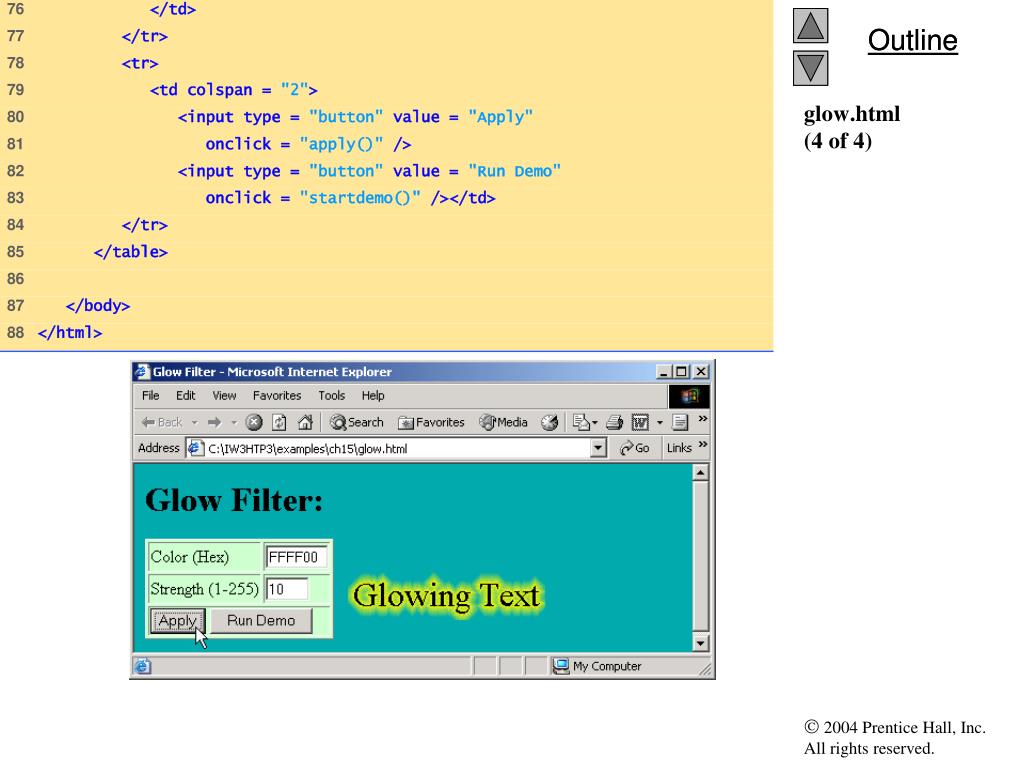Click the Print icon in toolbar
The image size is (1024, 768).
click(x=614, y=423)
